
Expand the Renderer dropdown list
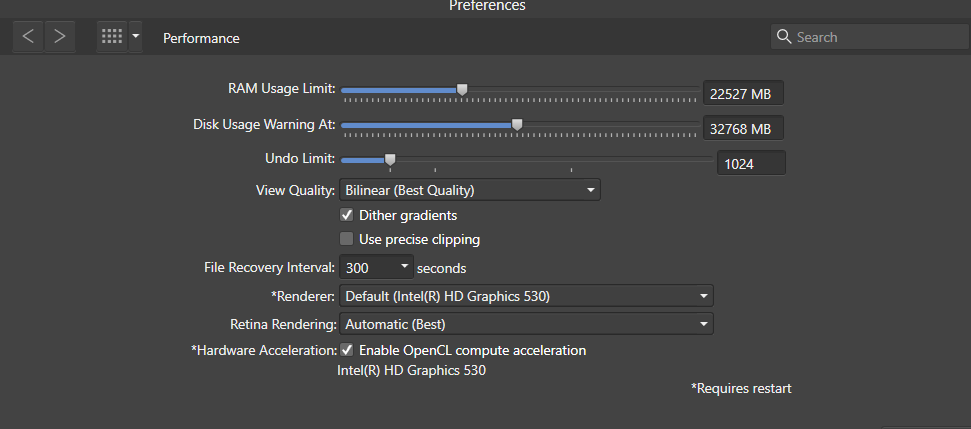526,296
